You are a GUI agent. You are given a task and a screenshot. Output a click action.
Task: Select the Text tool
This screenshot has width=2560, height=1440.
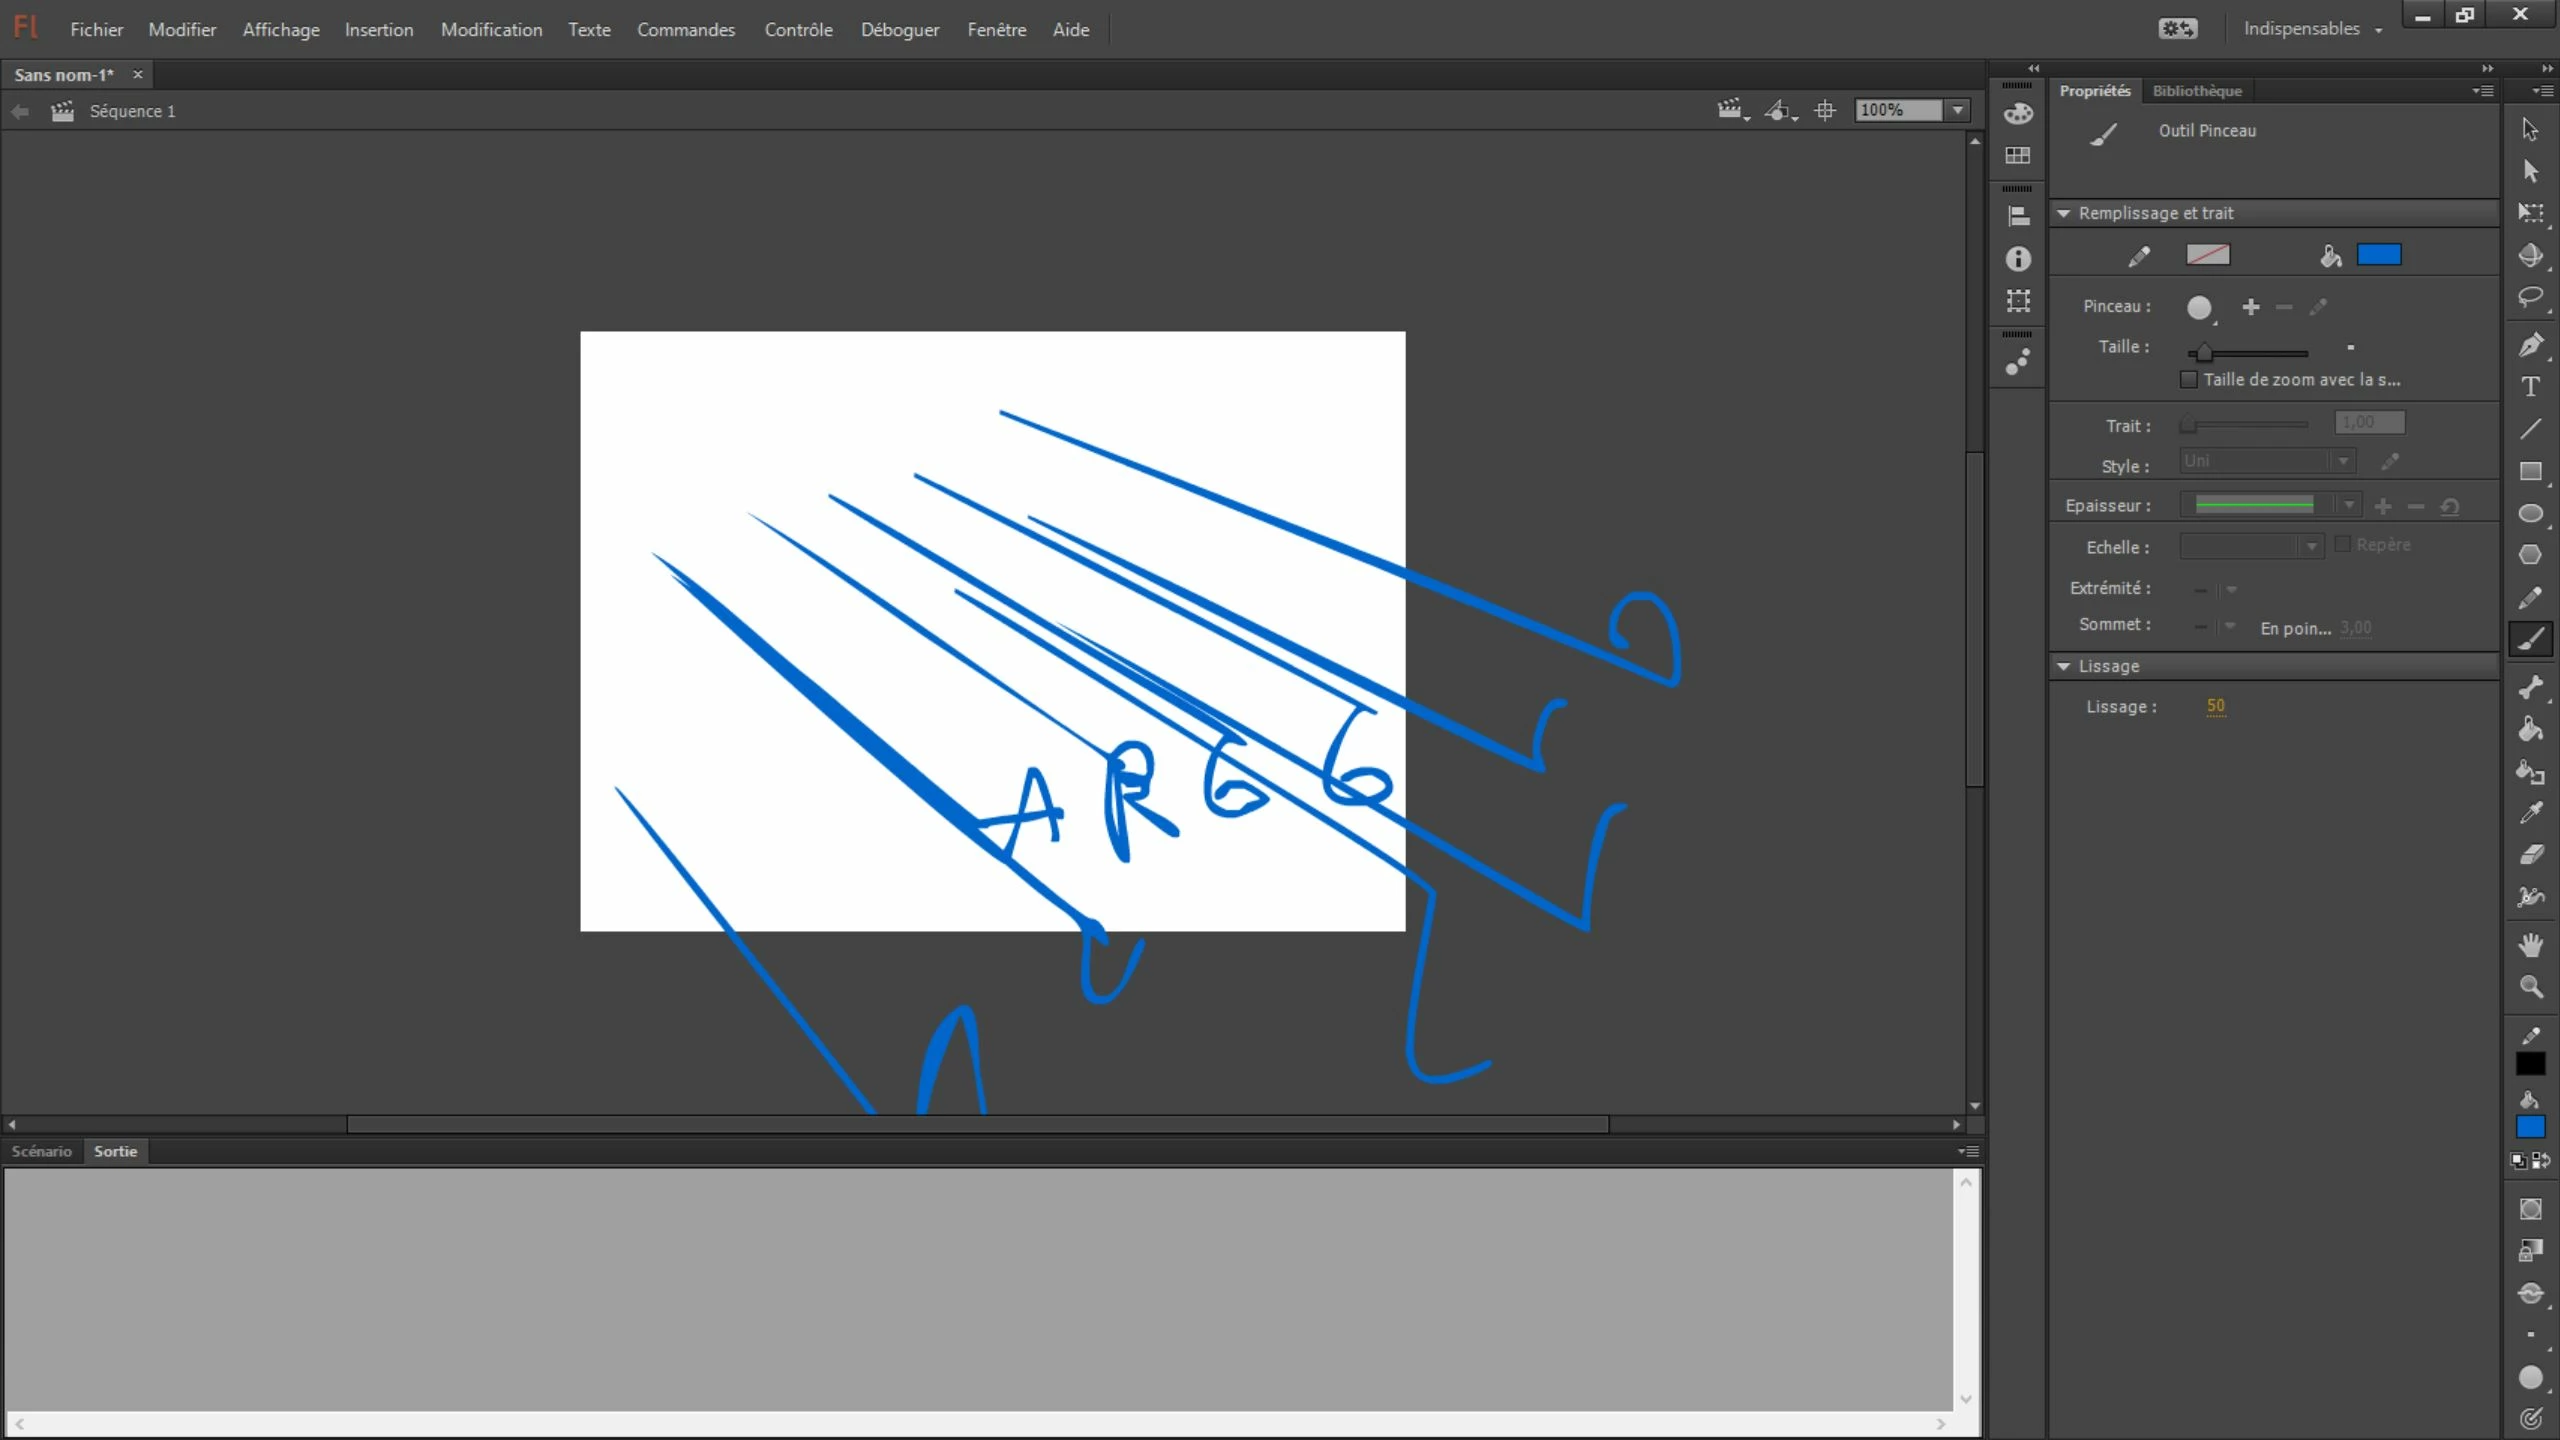[2530, 387]
